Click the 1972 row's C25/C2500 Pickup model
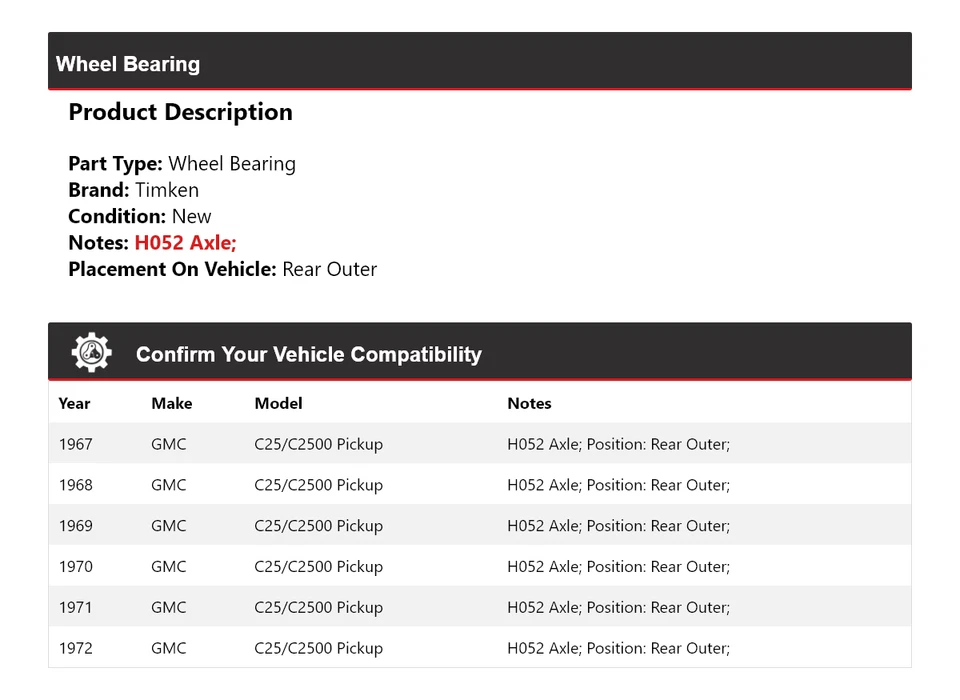Viewport: 960px width, 700px height. coord(318,649)
